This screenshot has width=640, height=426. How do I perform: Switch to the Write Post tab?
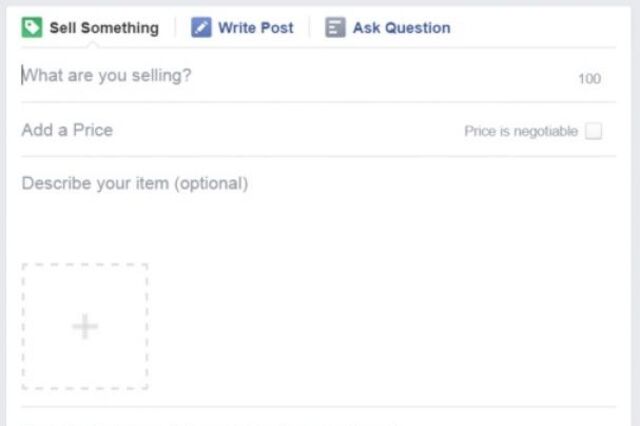point(256,28)
